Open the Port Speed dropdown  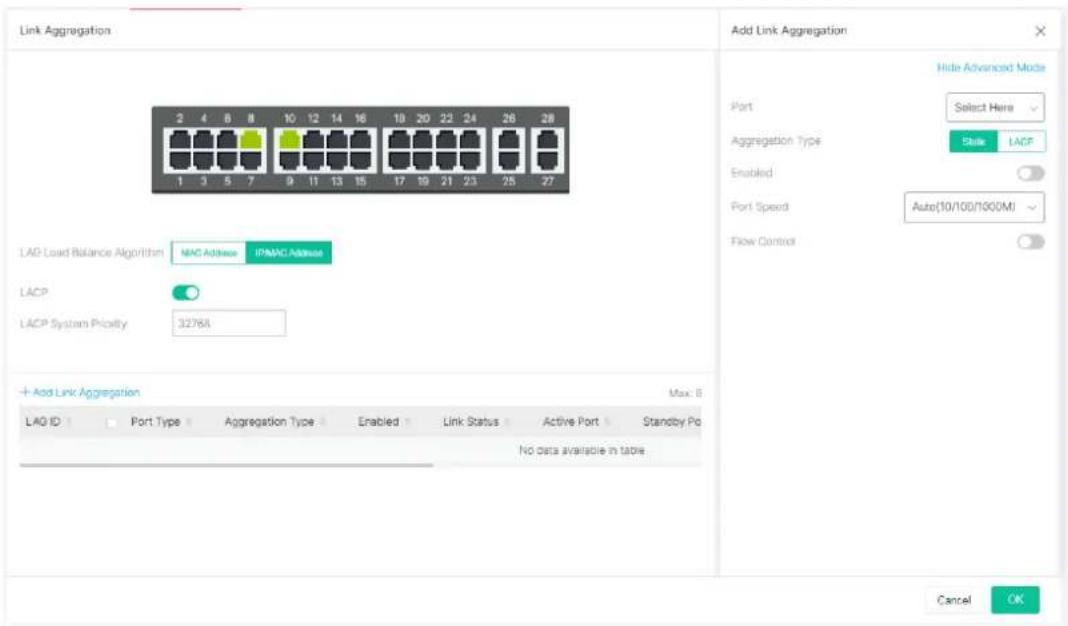[974, 207]
